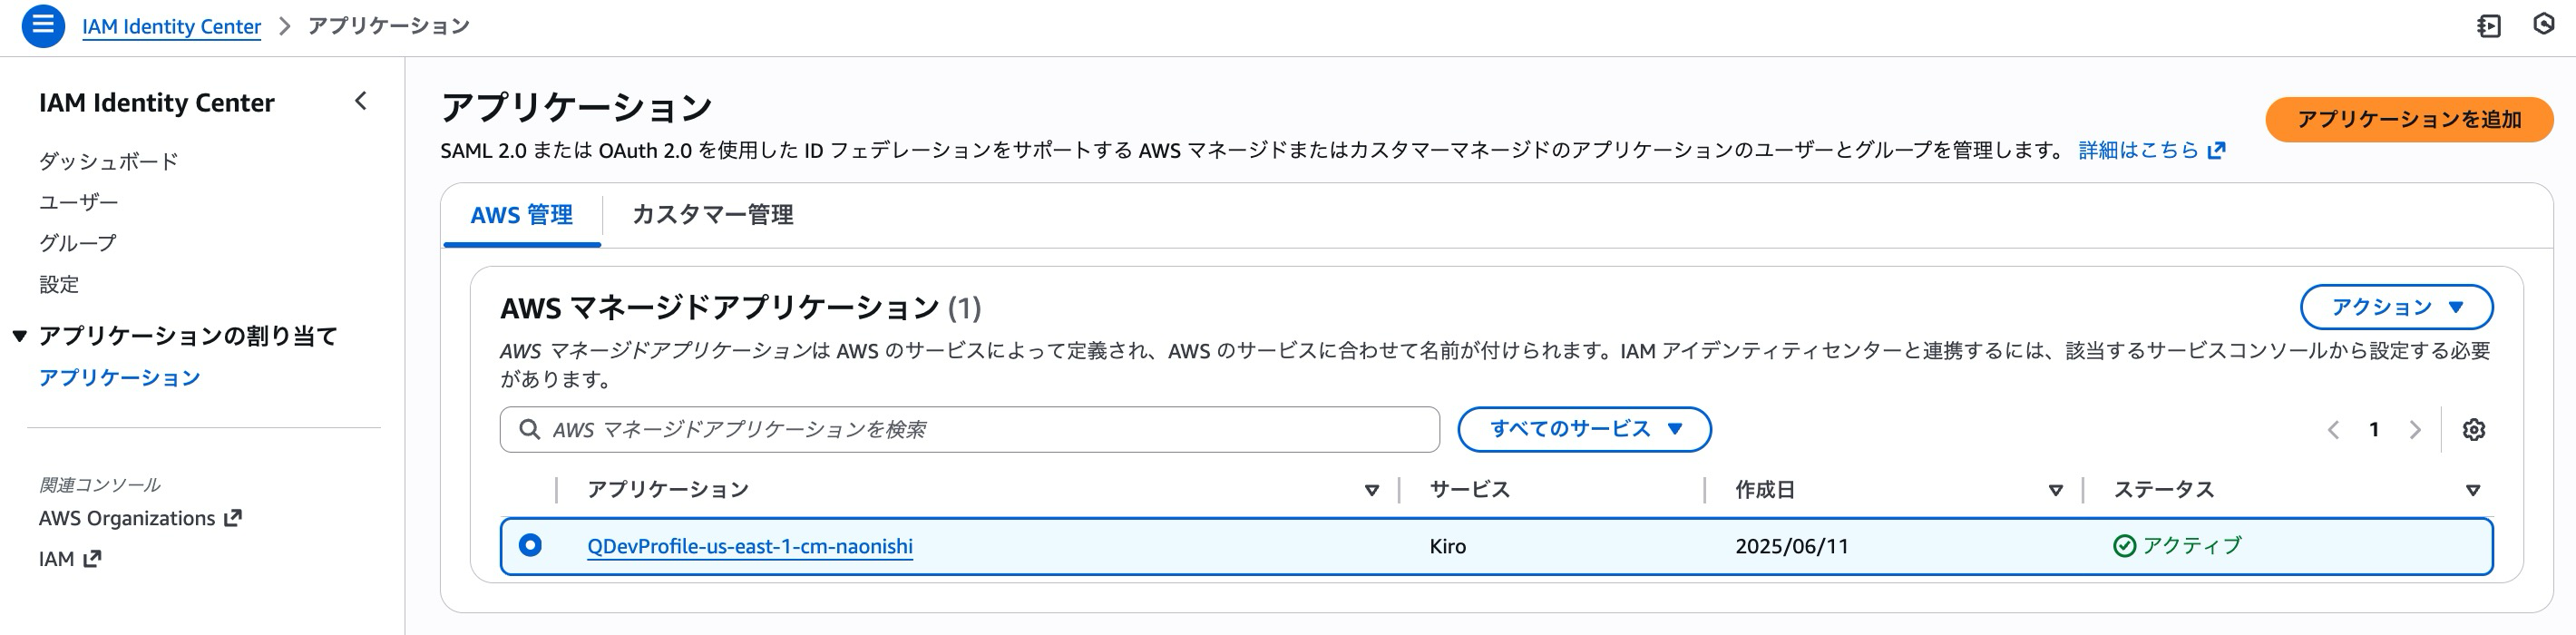Open AWS Organizations external link icon
The image size is (2576, 635).
[x=234, y=517]
